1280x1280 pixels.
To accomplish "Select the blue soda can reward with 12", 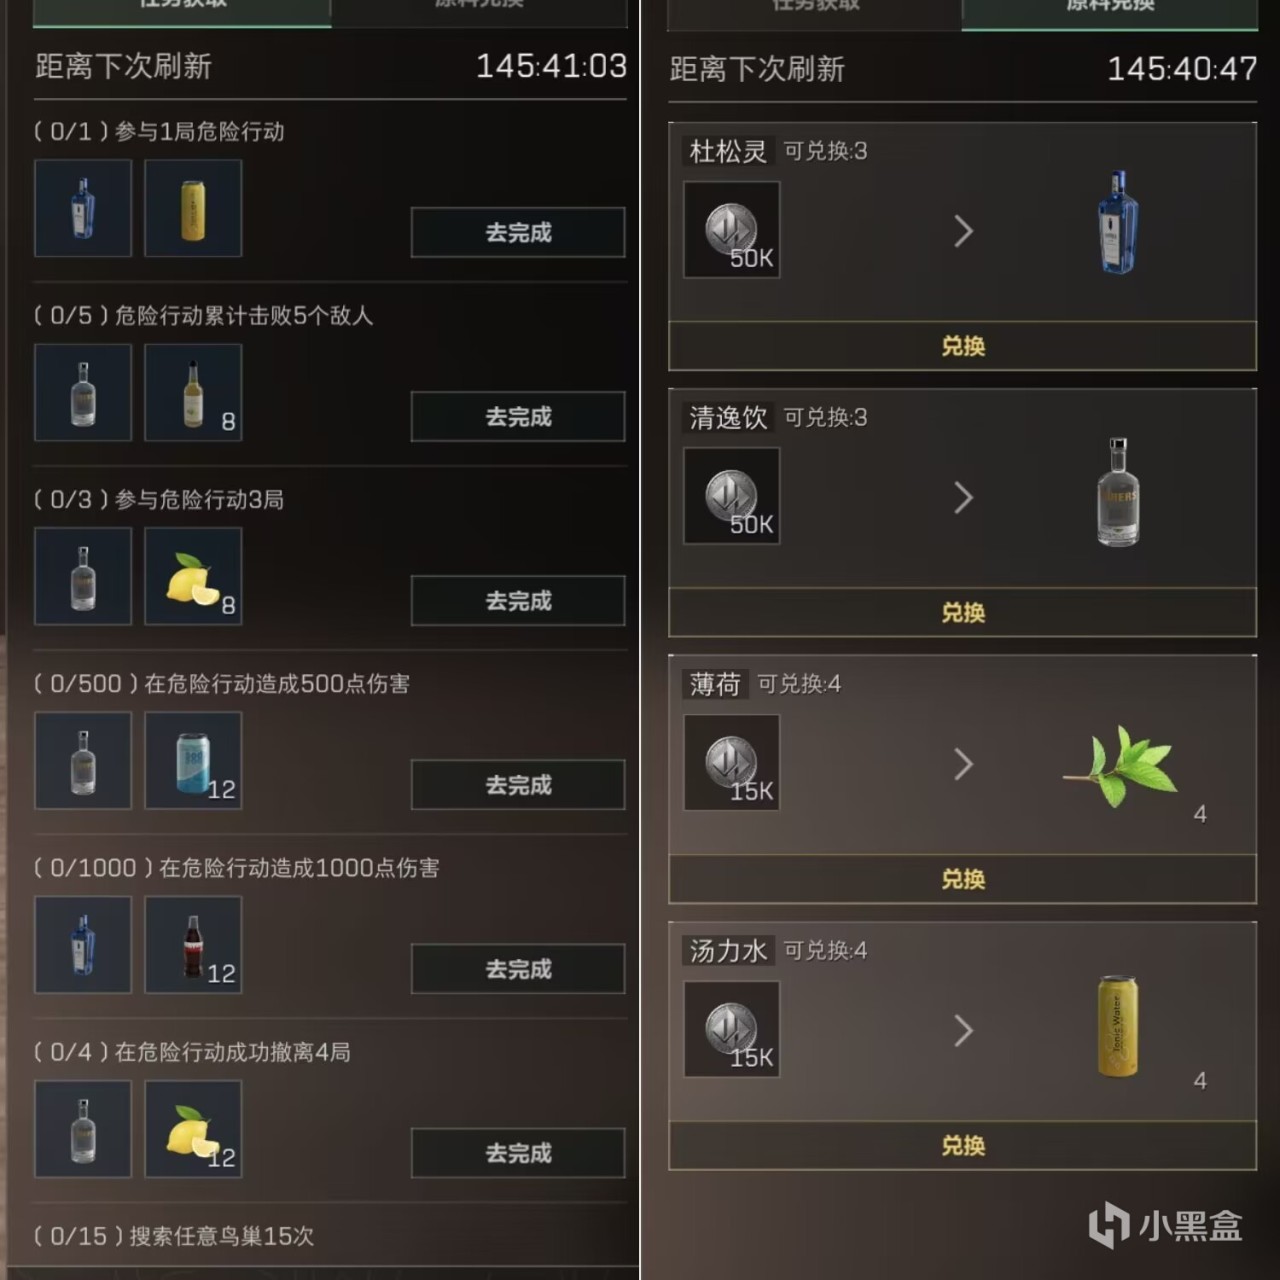I will pyautogui.click(x=193, y=760).
